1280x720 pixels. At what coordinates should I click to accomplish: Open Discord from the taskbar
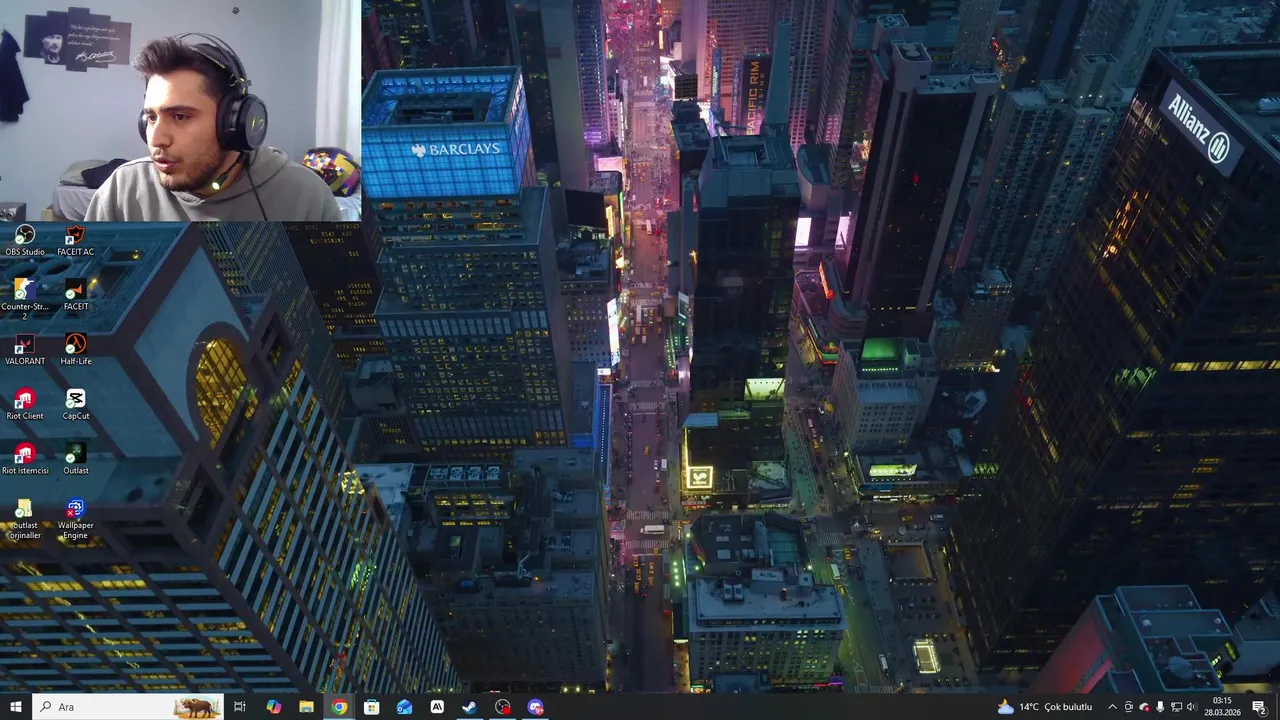click(x=535, y=707)
